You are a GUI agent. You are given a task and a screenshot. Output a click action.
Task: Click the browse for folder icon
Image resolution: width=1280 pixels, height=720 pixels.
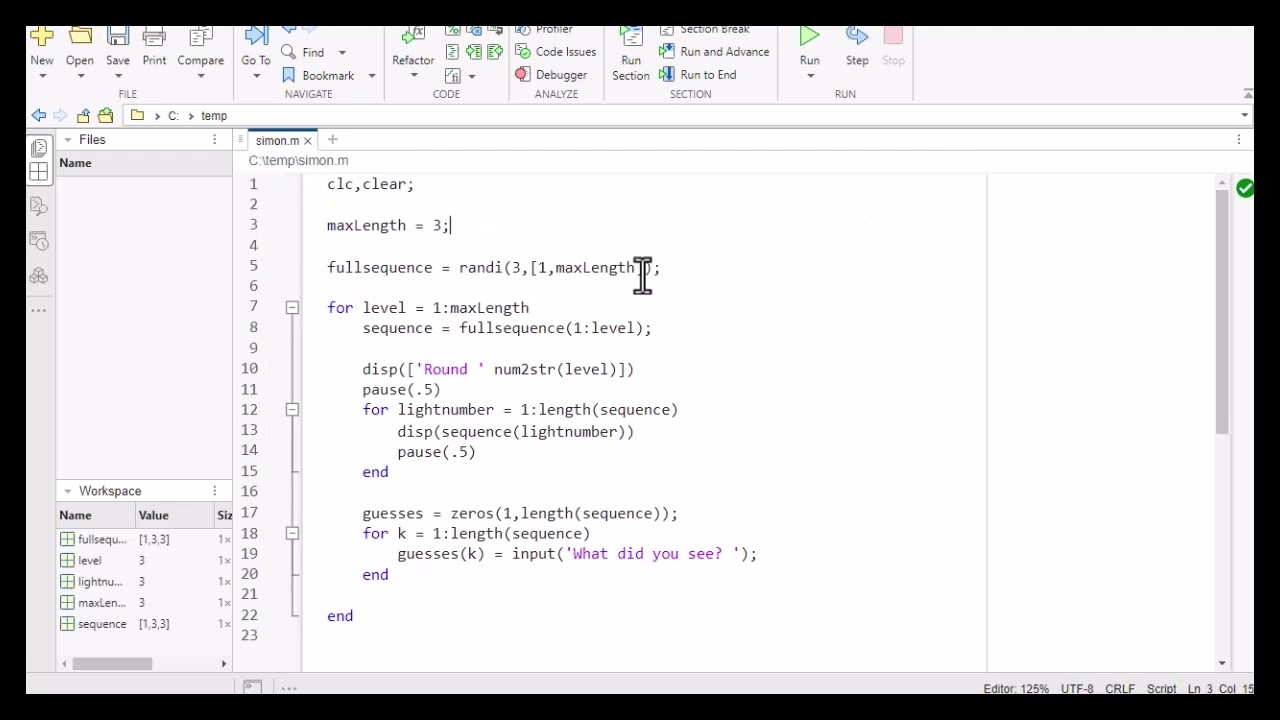click(105, 116)
